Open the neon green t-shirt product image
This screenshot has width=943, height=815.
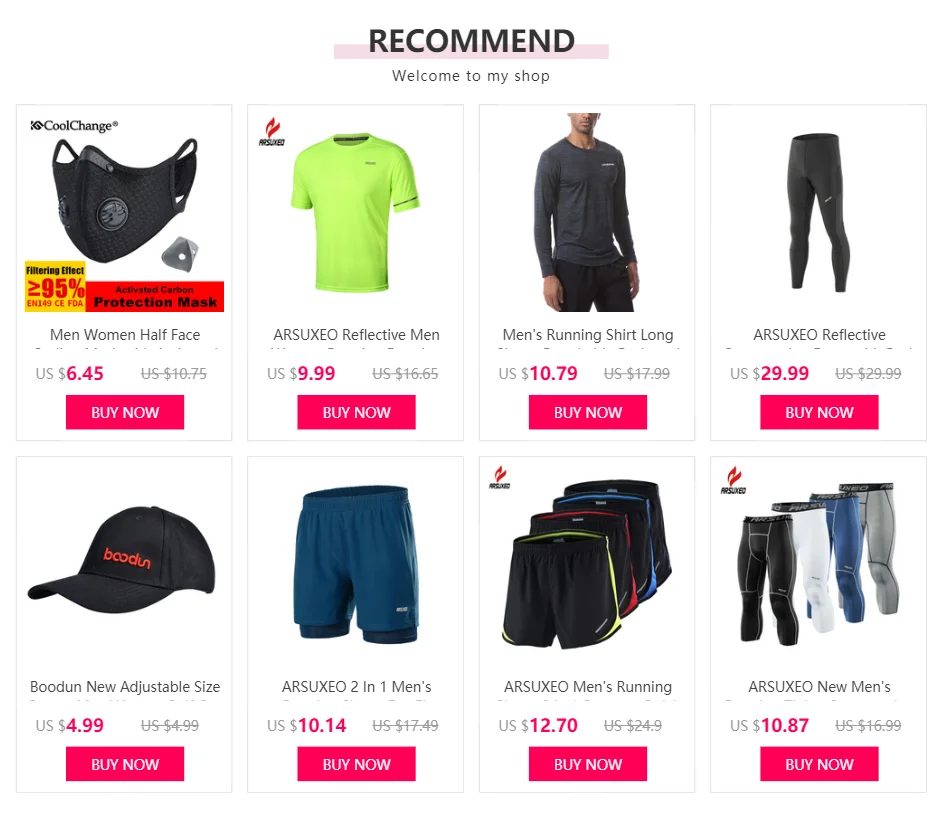(x=355, y=212)
